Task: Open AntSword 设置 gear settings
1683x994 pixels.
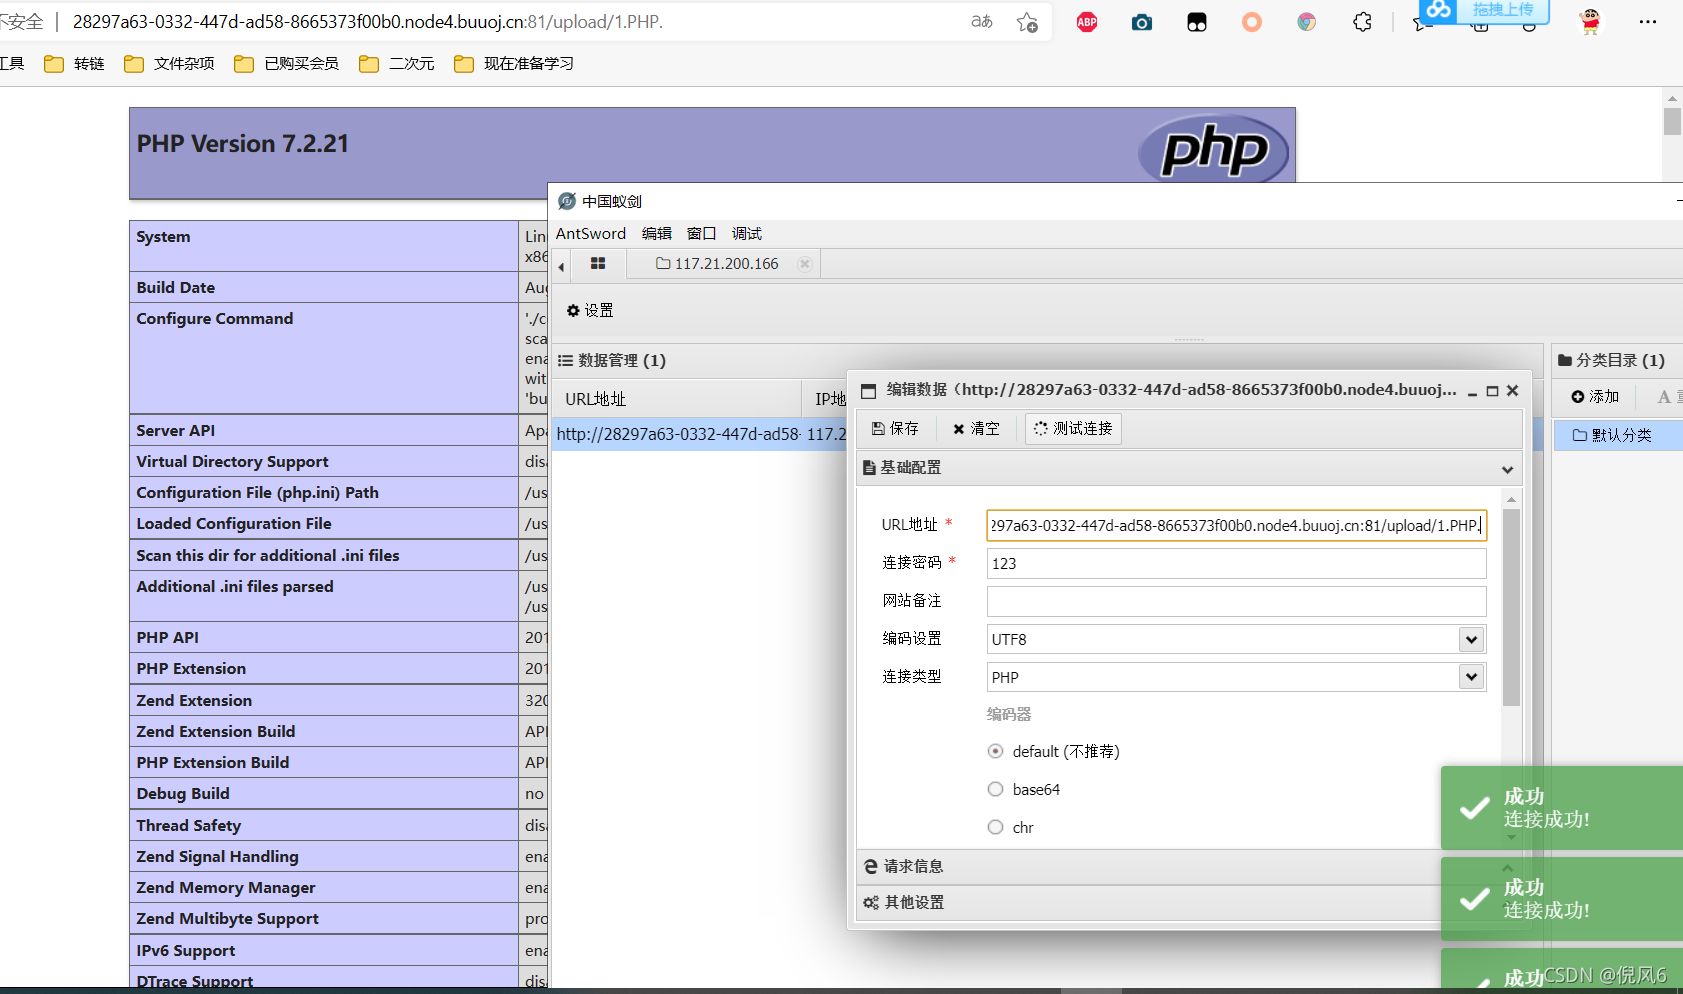Action: coord(590,311)
